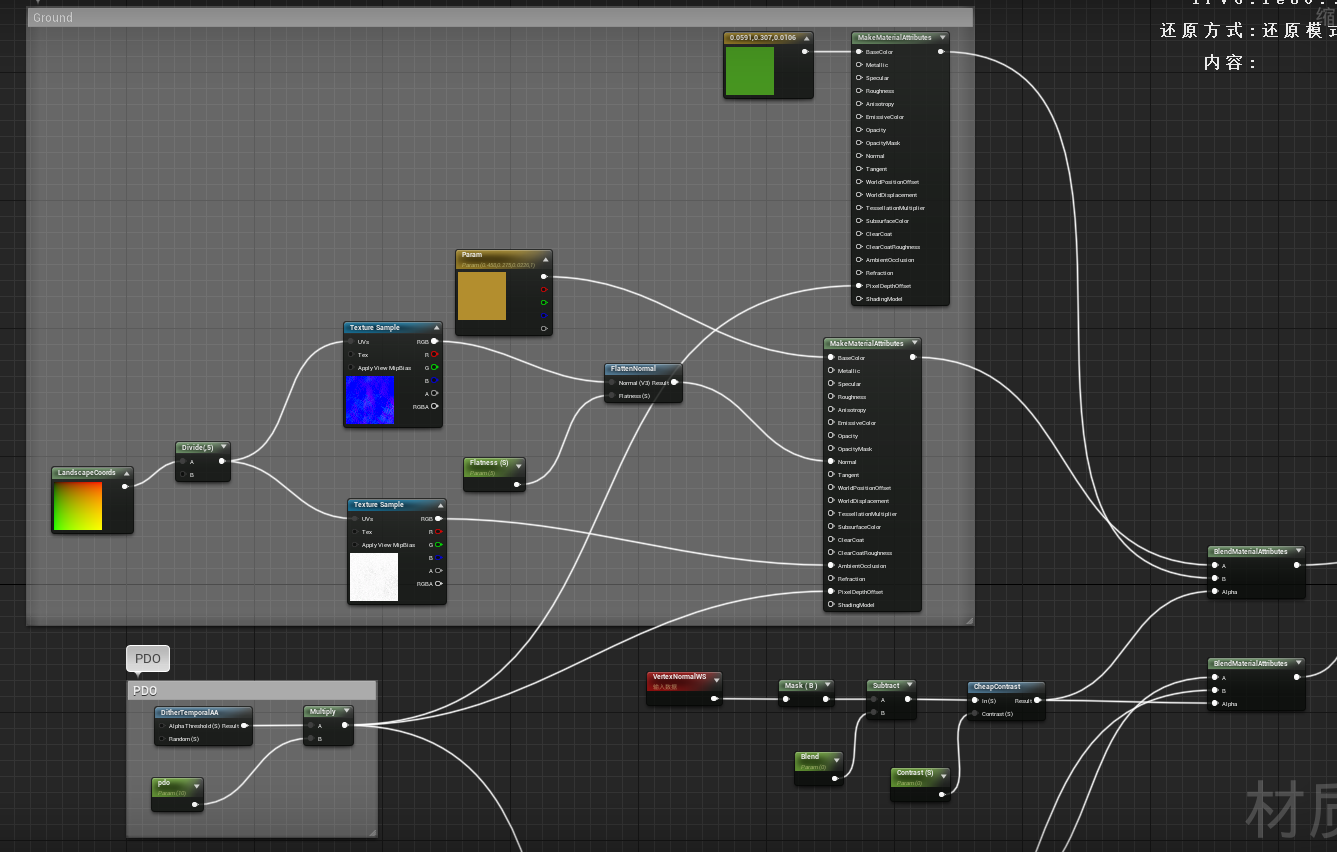Click the green color swatch of Constant3Vector
Viewport: 1337px width, 852px height.
(749, 71)
